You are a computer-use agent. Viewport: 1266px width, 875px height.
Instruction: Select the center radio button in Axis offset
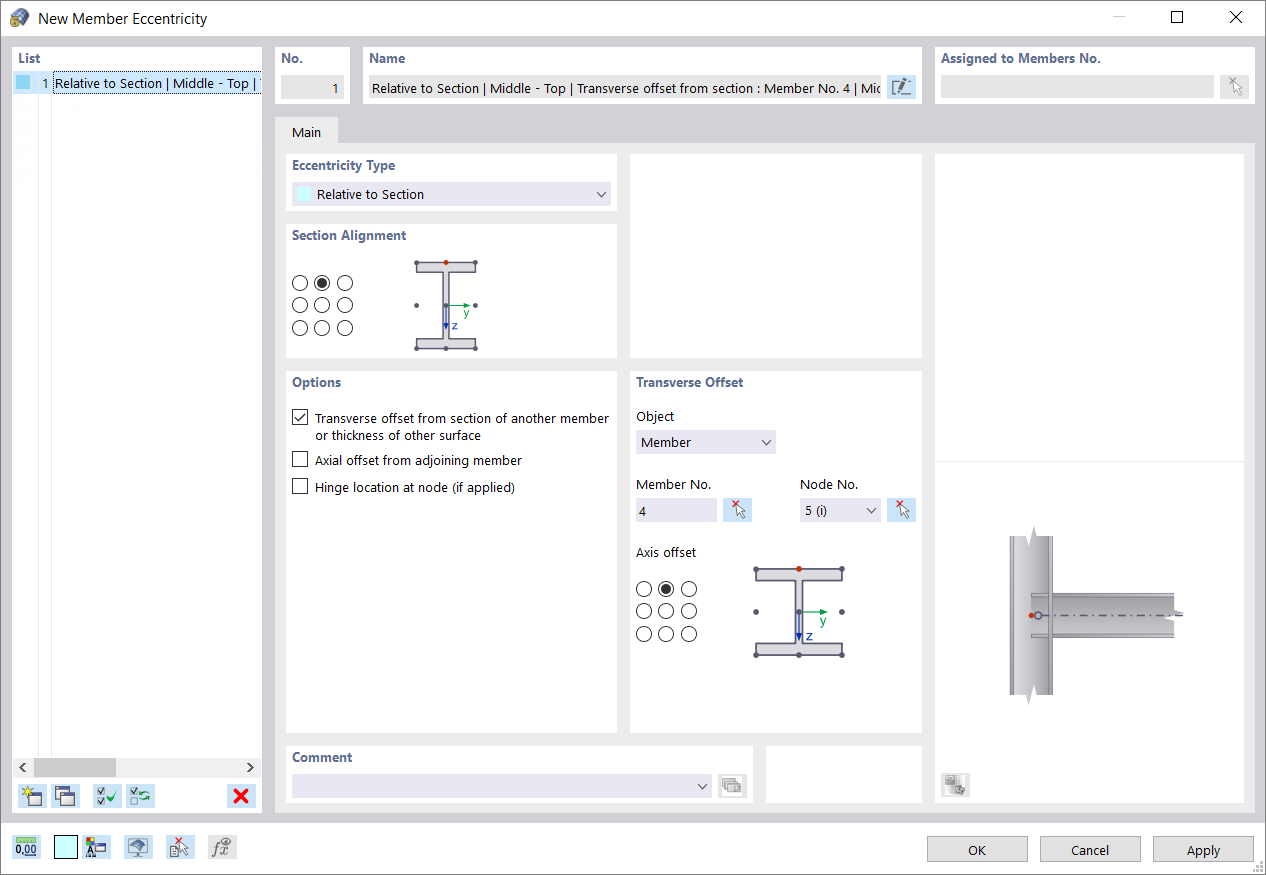point(666,610)
